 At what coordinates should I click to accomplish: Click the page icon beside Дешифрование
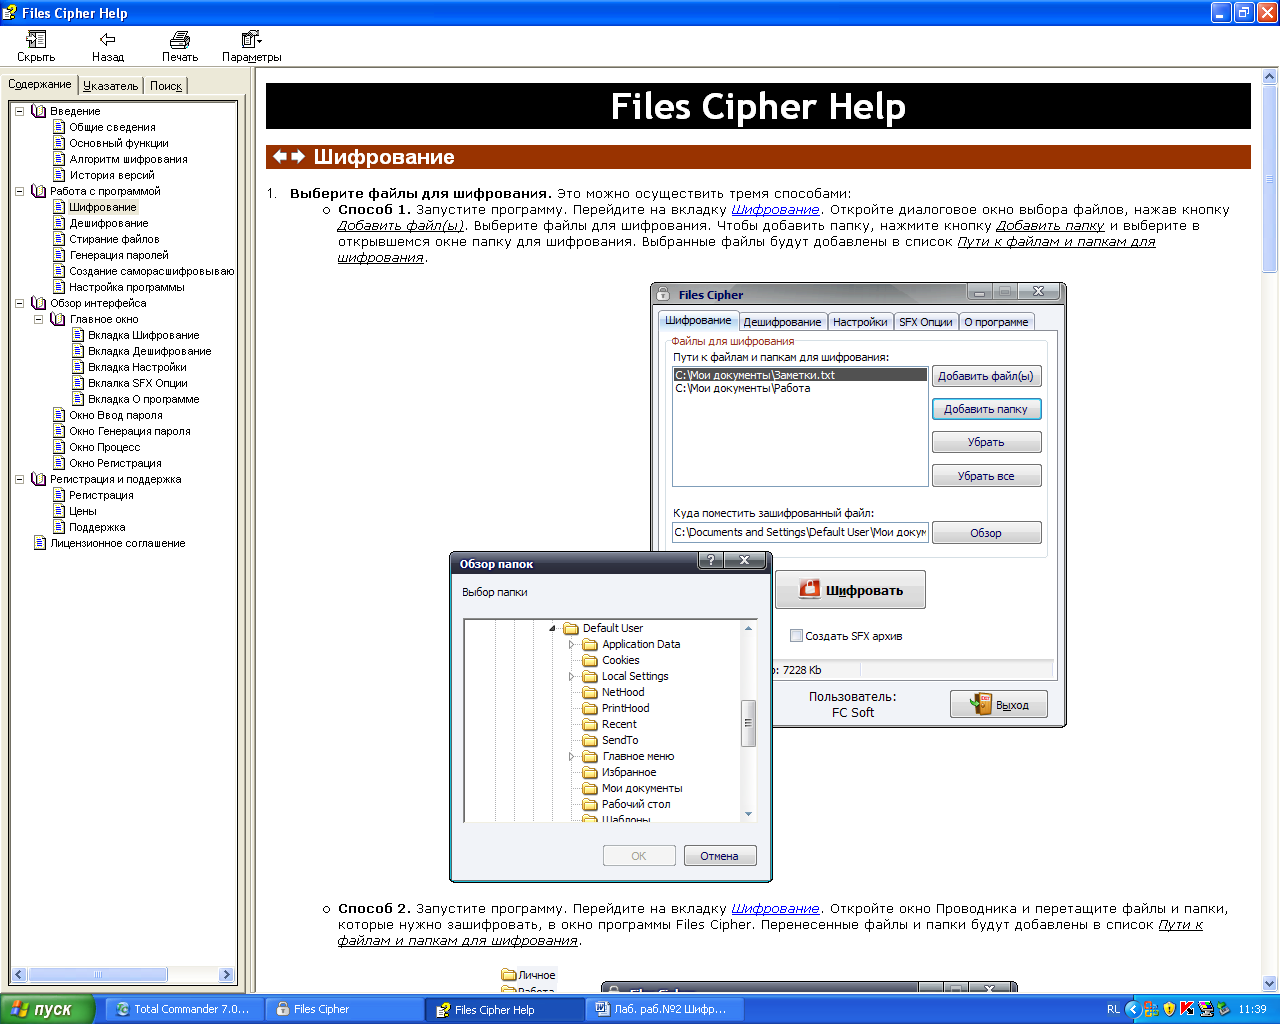[x=59, y=223]
